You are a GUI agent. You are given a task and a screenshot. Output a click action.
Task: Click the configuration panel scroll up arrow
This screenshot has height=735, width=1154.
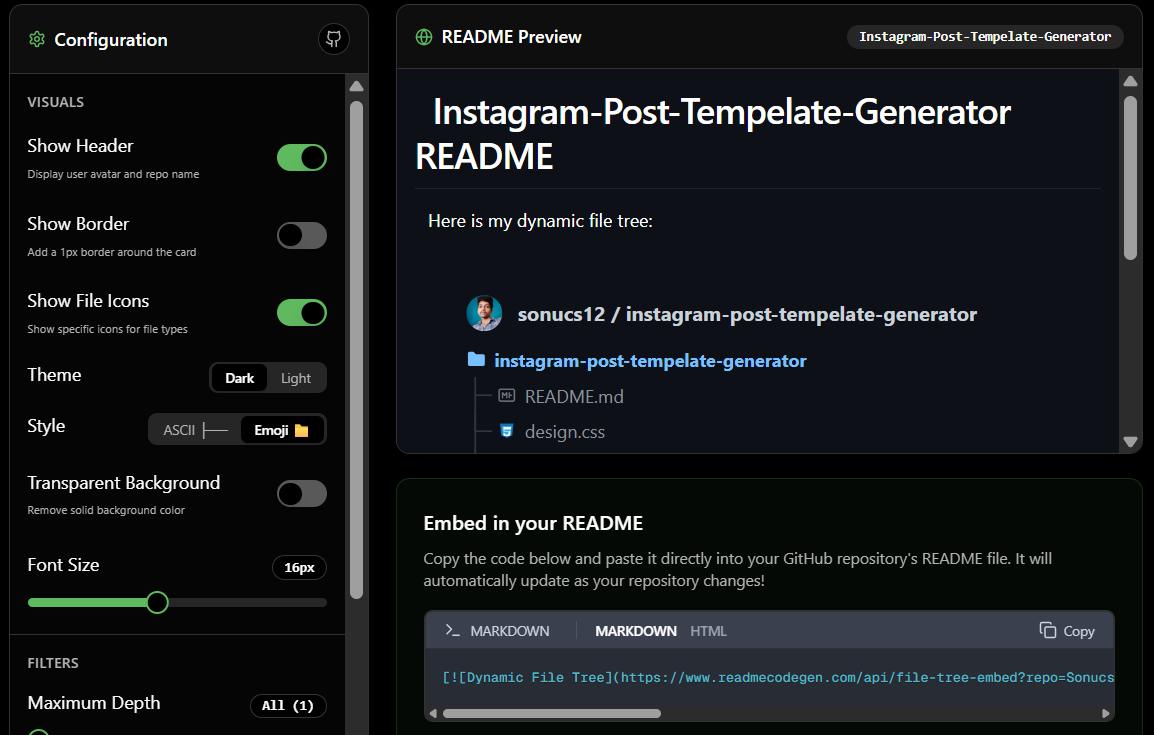(x=356, y=86)
